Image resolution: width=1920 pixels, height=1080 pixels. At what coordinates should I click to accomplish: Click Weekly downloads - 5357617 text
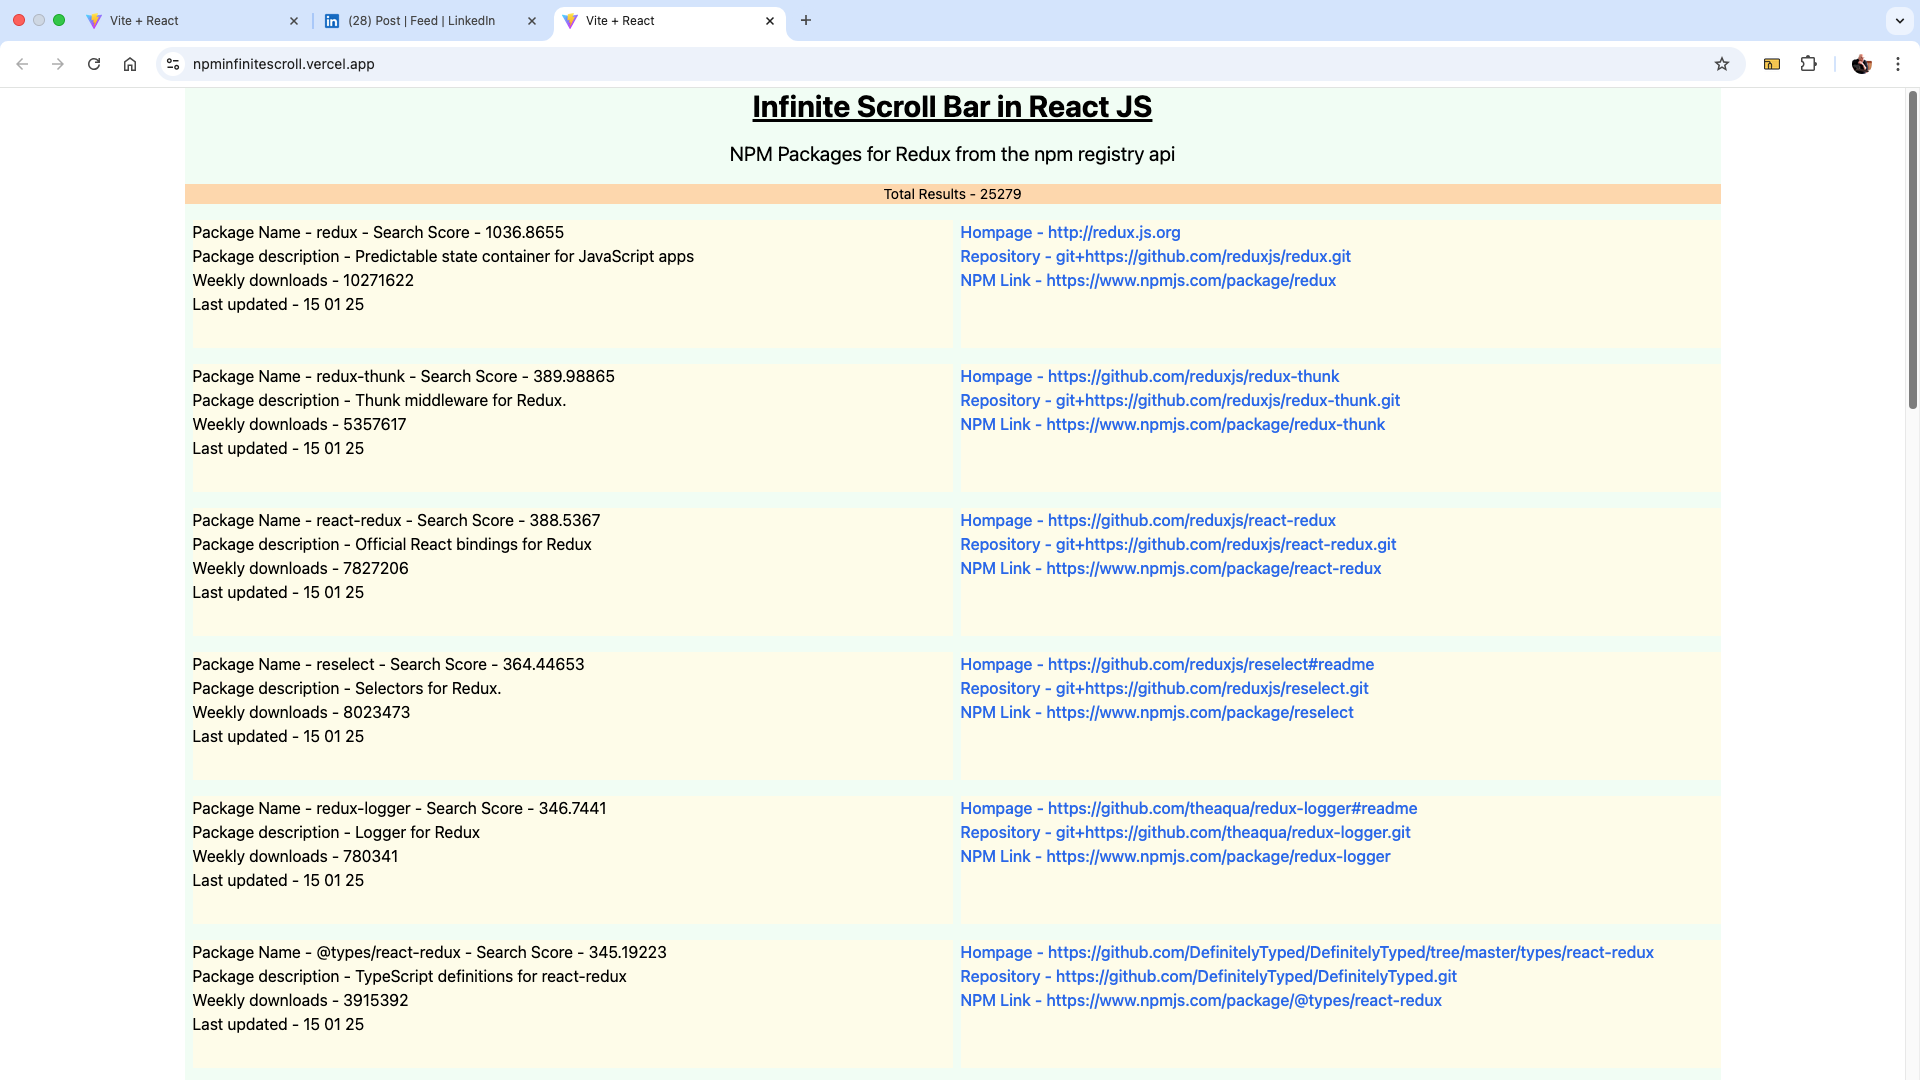coord(299,424)
